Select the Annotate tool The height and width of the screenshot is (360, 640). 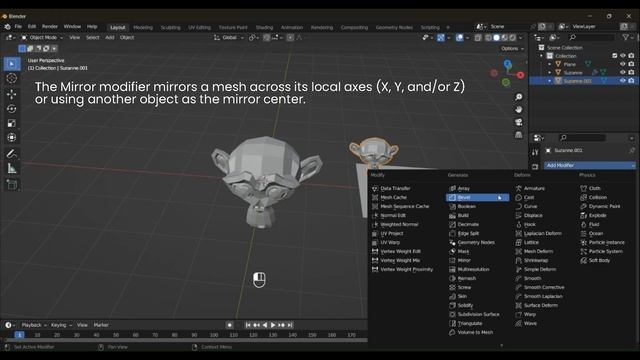click(11, 154)
